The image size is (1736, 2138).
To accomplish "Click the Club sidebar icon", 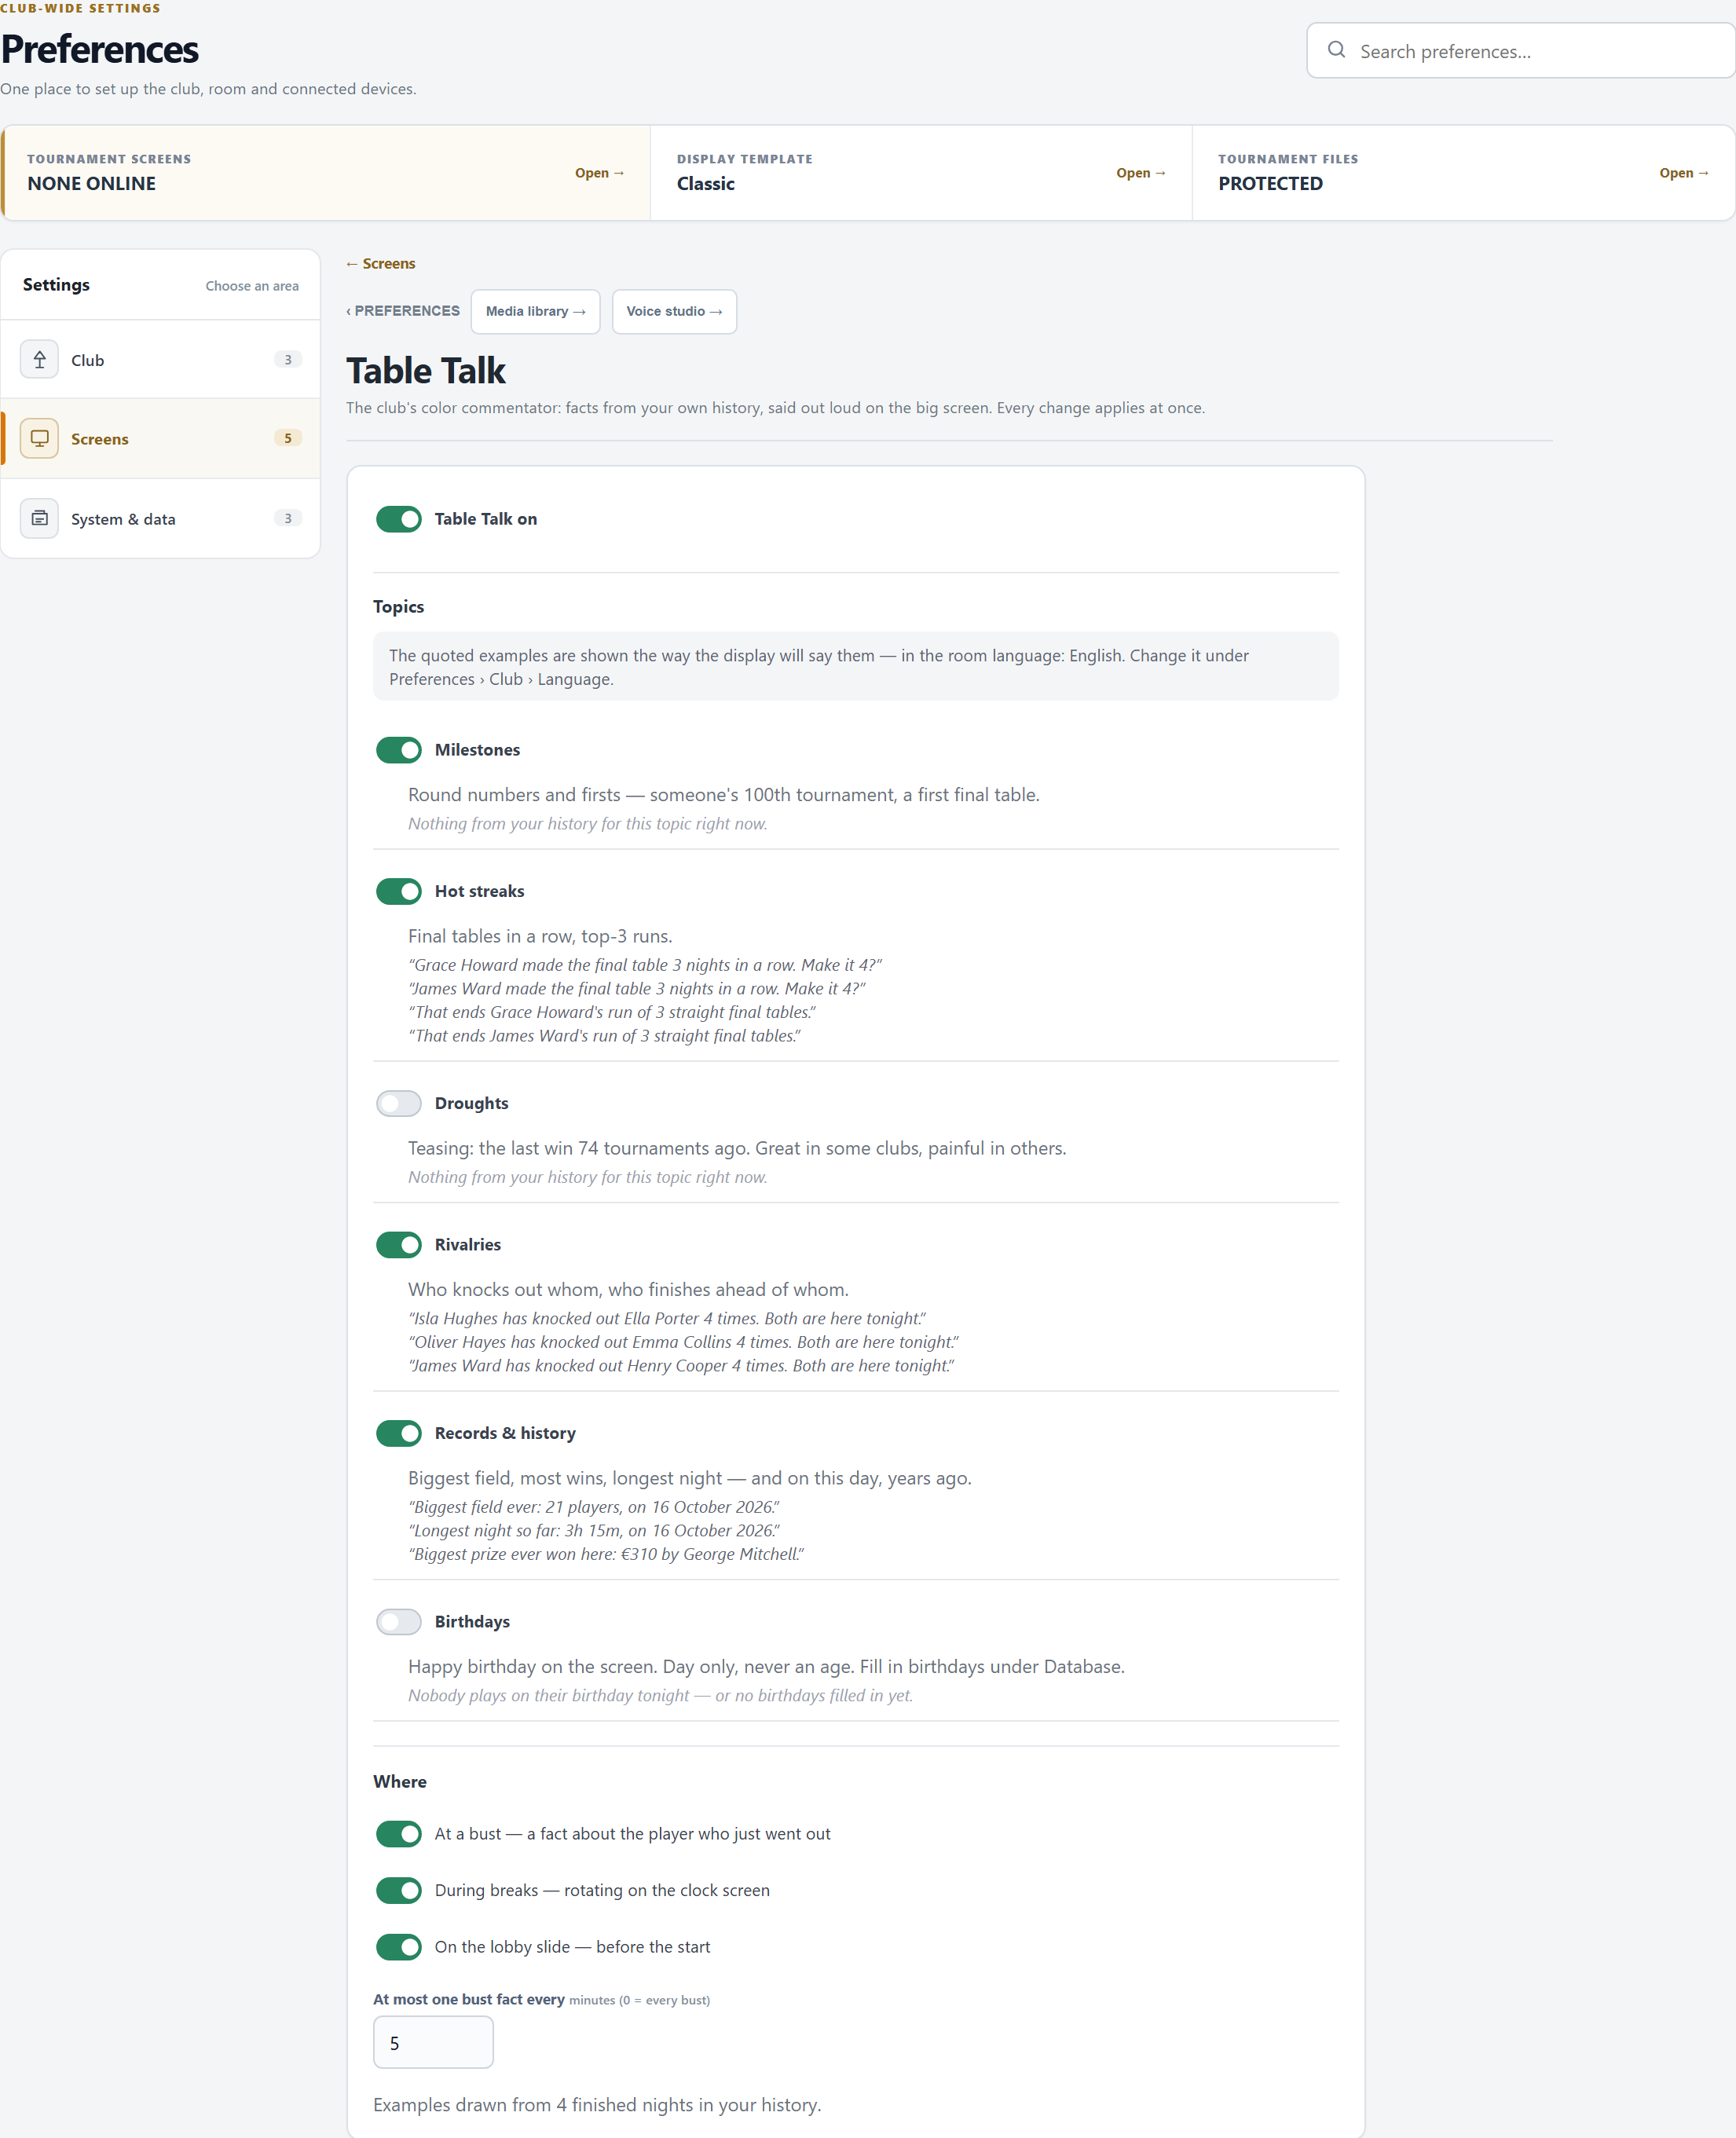I will pos(39,359).
